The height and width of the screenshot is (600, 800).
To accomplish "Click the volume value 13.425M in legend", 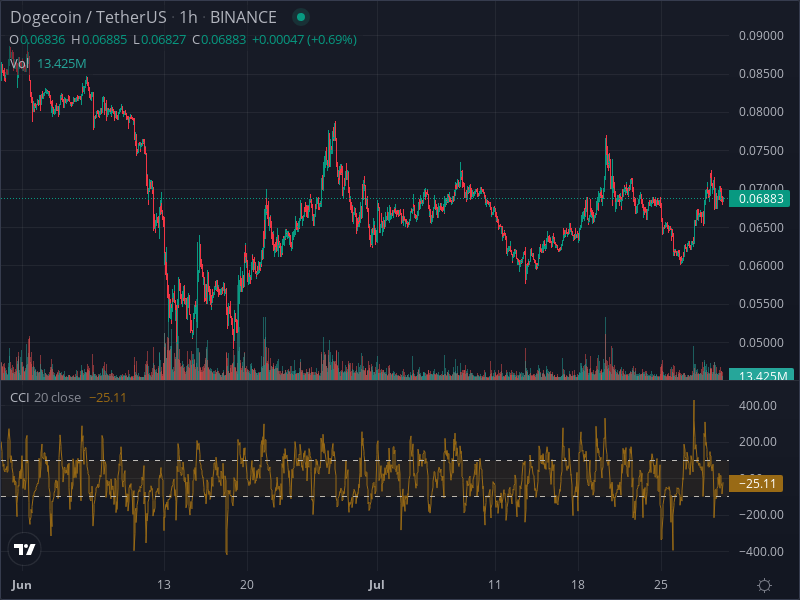I will coord(62,64).
